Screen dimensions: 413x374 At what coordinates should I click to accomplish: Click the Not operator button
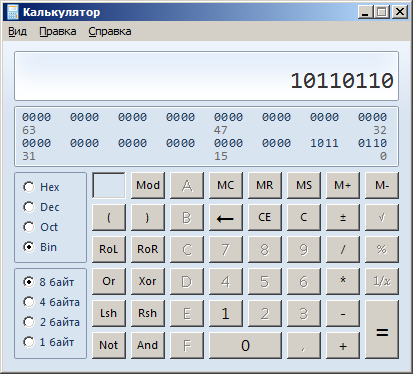[x=109, y=346]
